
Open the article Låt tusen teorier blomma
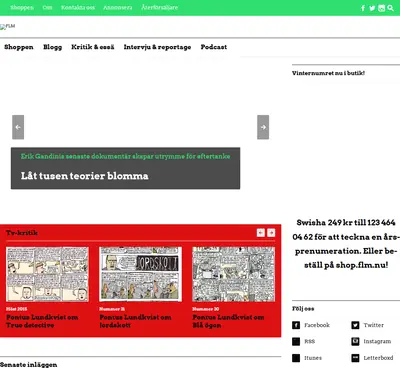tap(85, 176)
